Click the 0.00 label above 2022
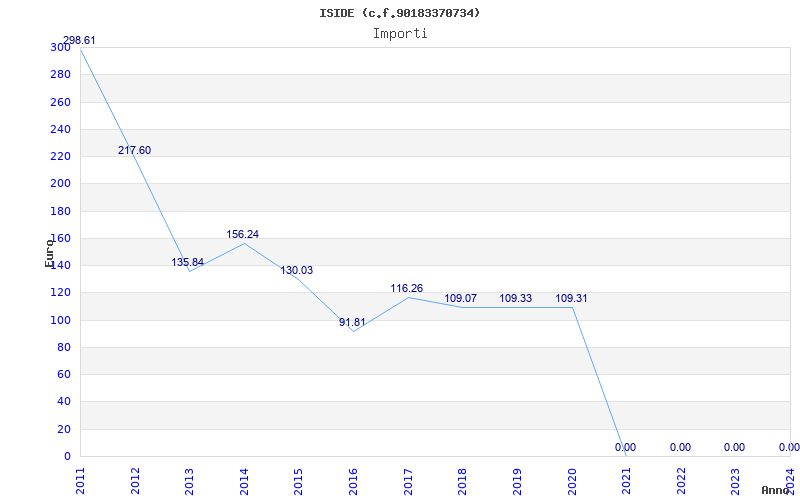This screenshot has width=800, height=500. pos(680,447)
